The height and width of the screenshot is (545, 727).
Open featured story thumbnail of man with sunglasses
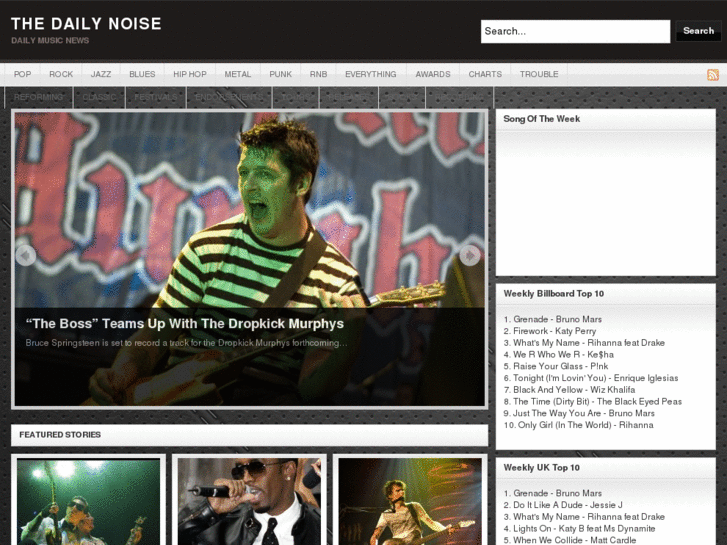click(249, 502)
